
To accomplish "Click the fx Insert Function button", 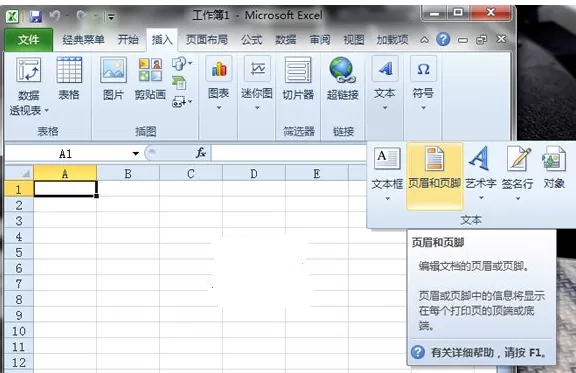I will (201, 153).
